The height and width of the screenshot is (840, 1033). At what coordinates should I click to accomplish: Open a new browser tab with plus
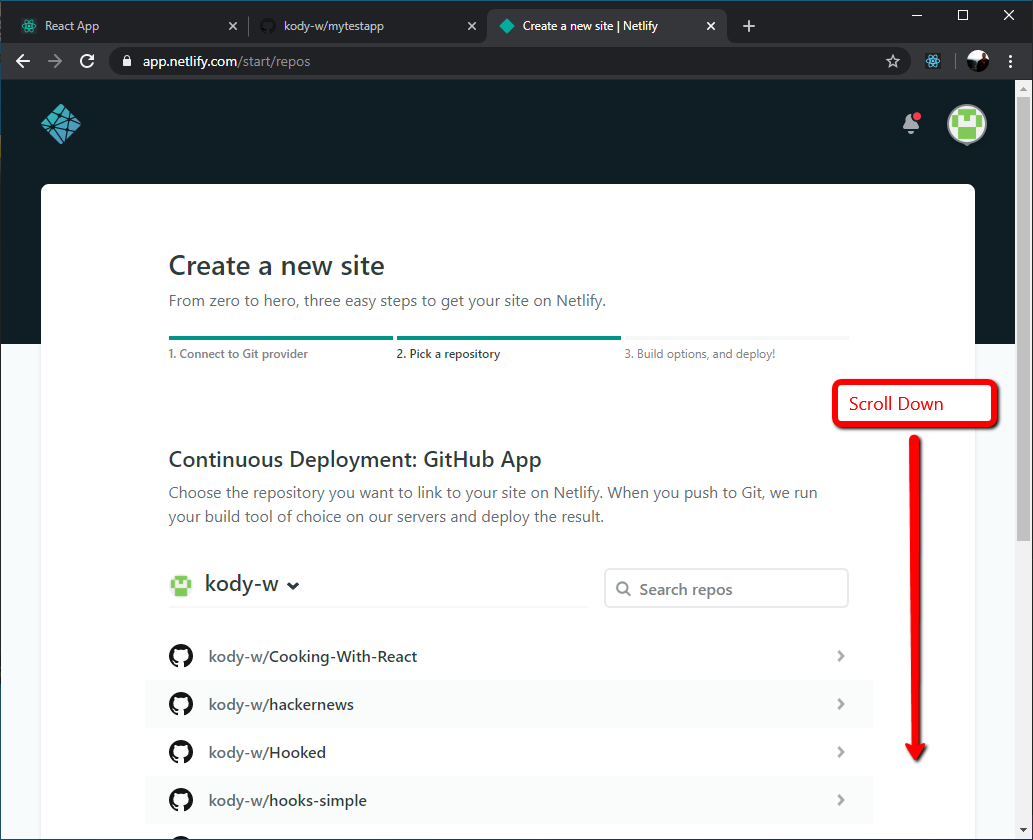(749, 26)
